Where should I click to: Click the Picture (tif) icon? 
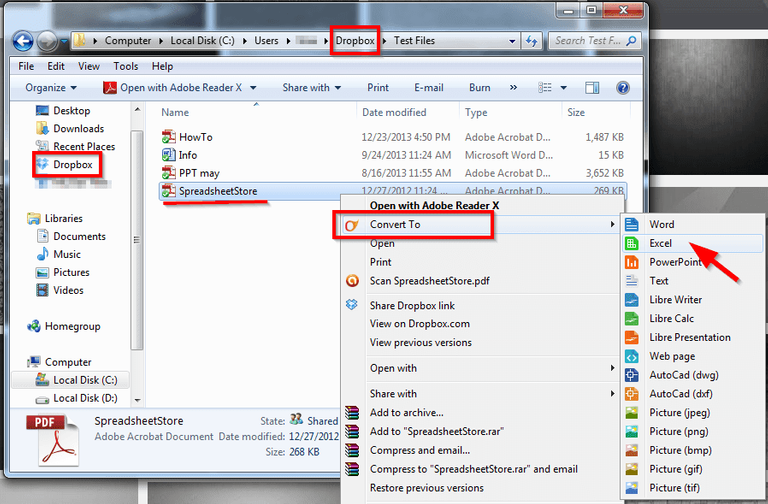pos(632,488)
